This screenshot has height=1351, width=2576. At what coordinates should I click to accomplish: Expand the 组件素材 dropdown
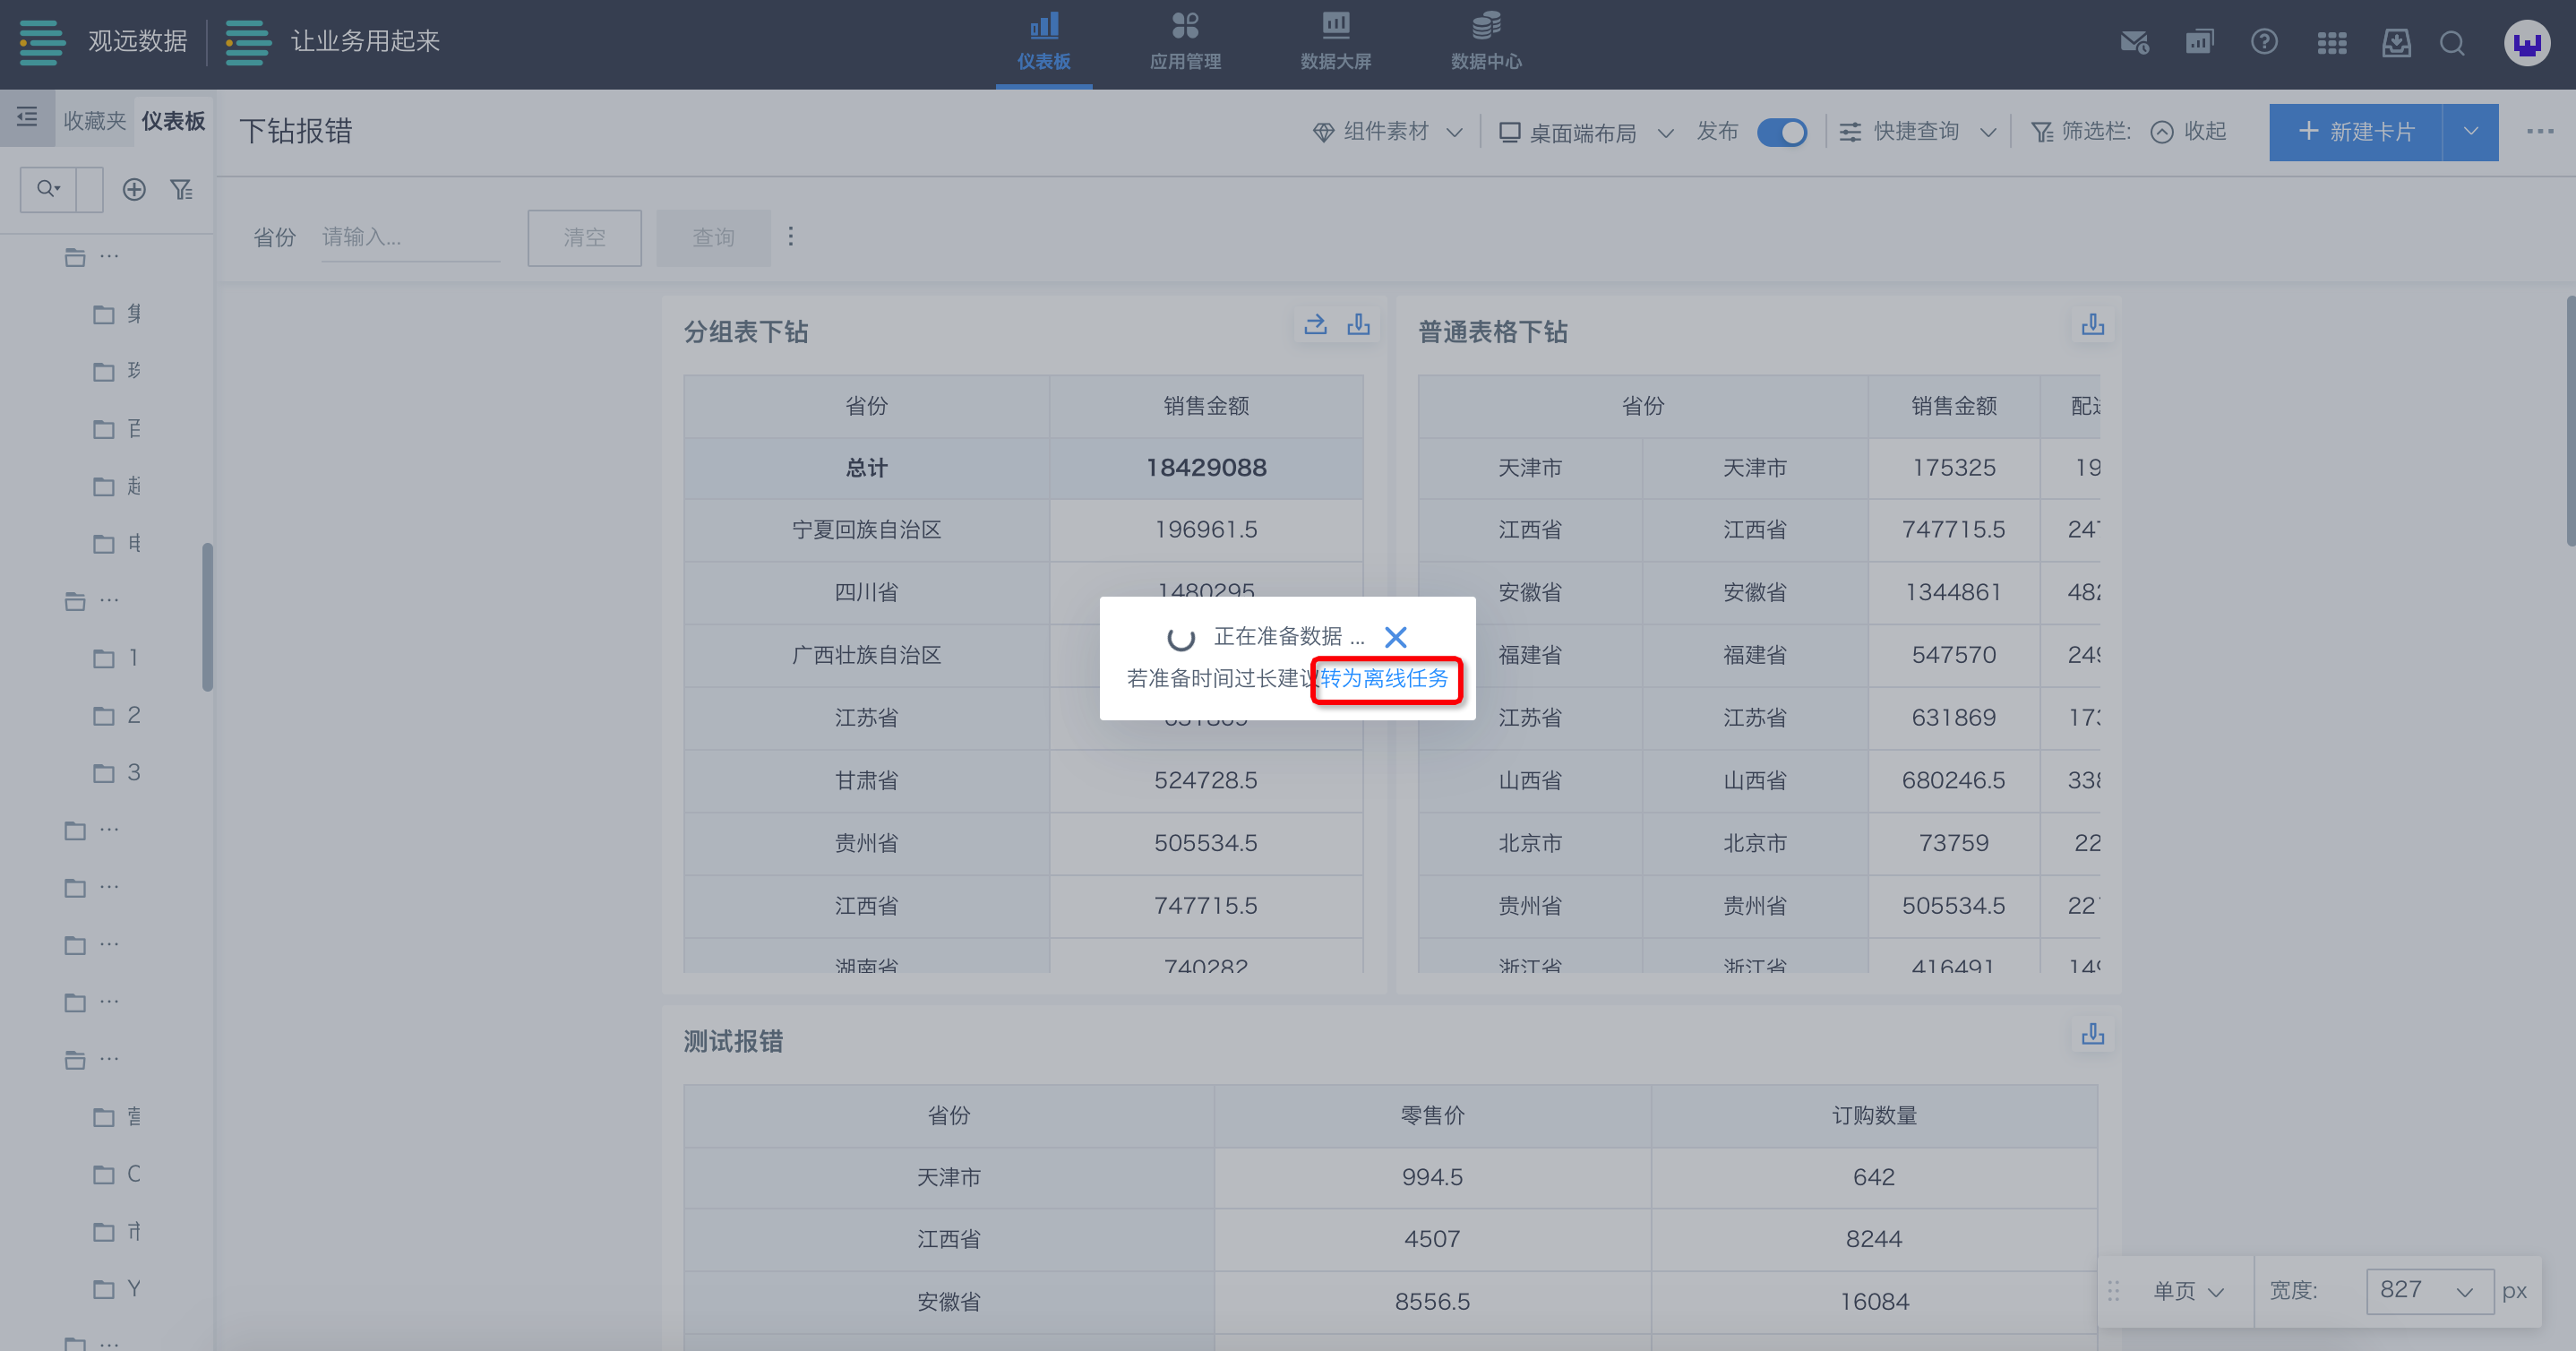[1387, 132]
